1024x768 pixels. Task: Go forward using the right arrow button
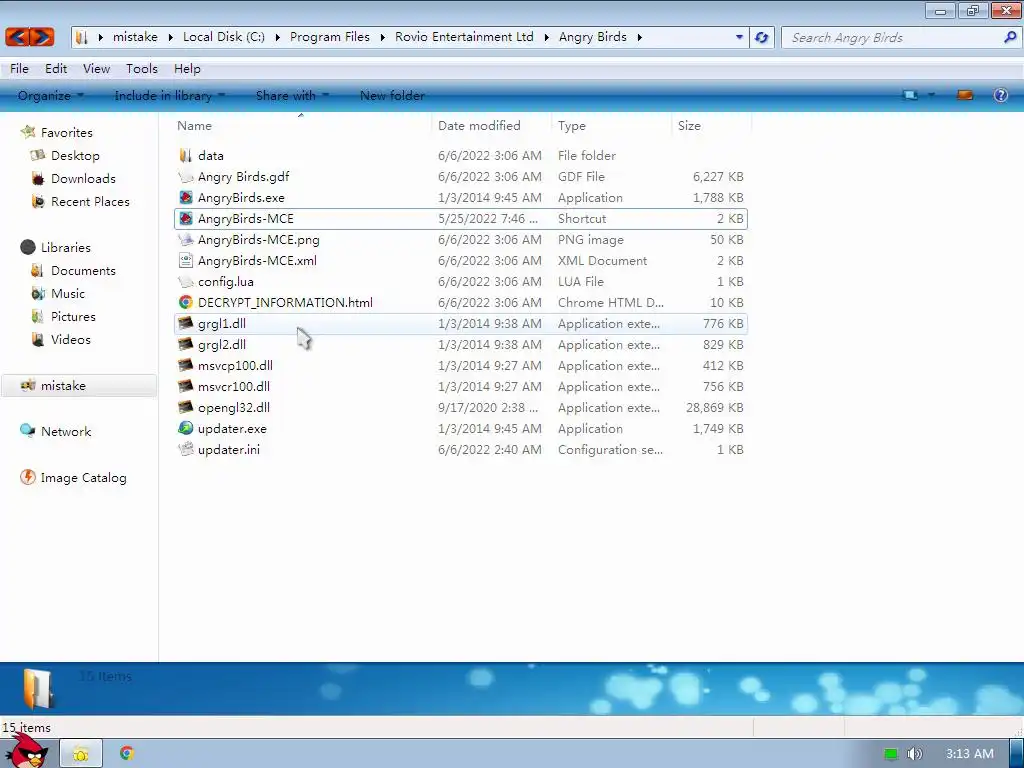point(42,37)
